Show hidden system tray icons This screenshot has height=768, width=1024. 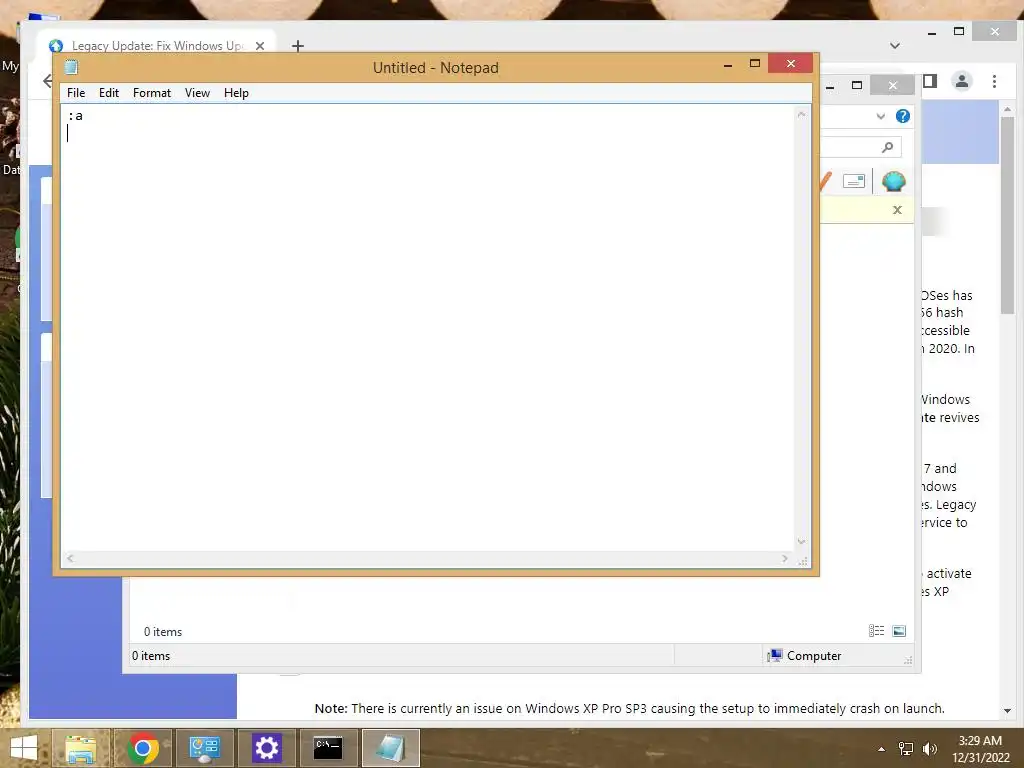pyautogui.click(x=881, y=749)
